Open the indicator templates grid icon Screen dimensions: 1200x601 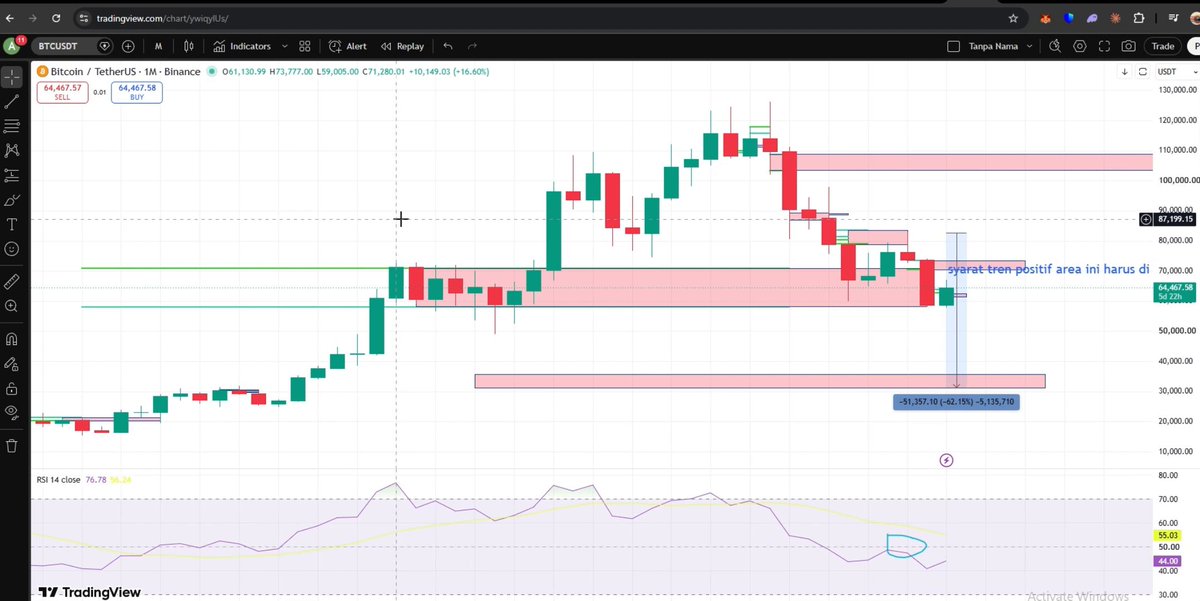304,46
